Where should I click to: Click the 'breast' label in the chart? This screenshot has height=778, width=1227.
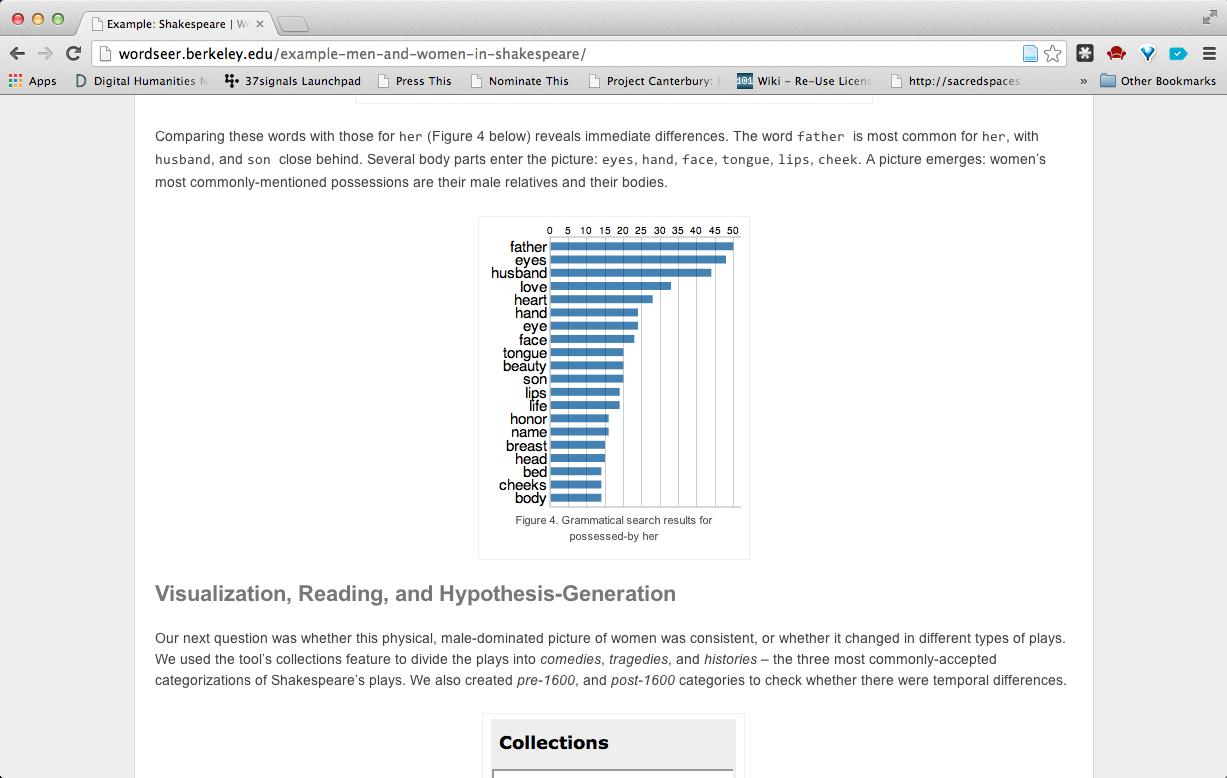tap(527, 446)
